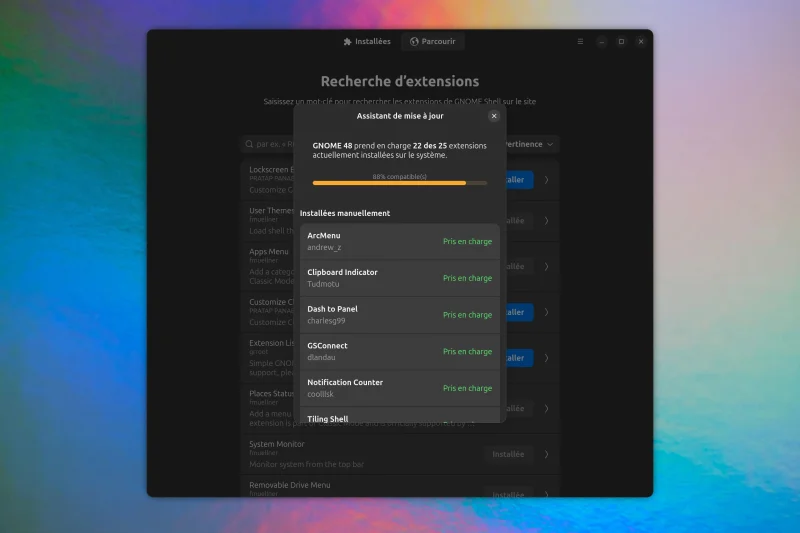Expand the System Monitor row chevron
Screen dimensions: 800x533
click(x=546, y=454)
